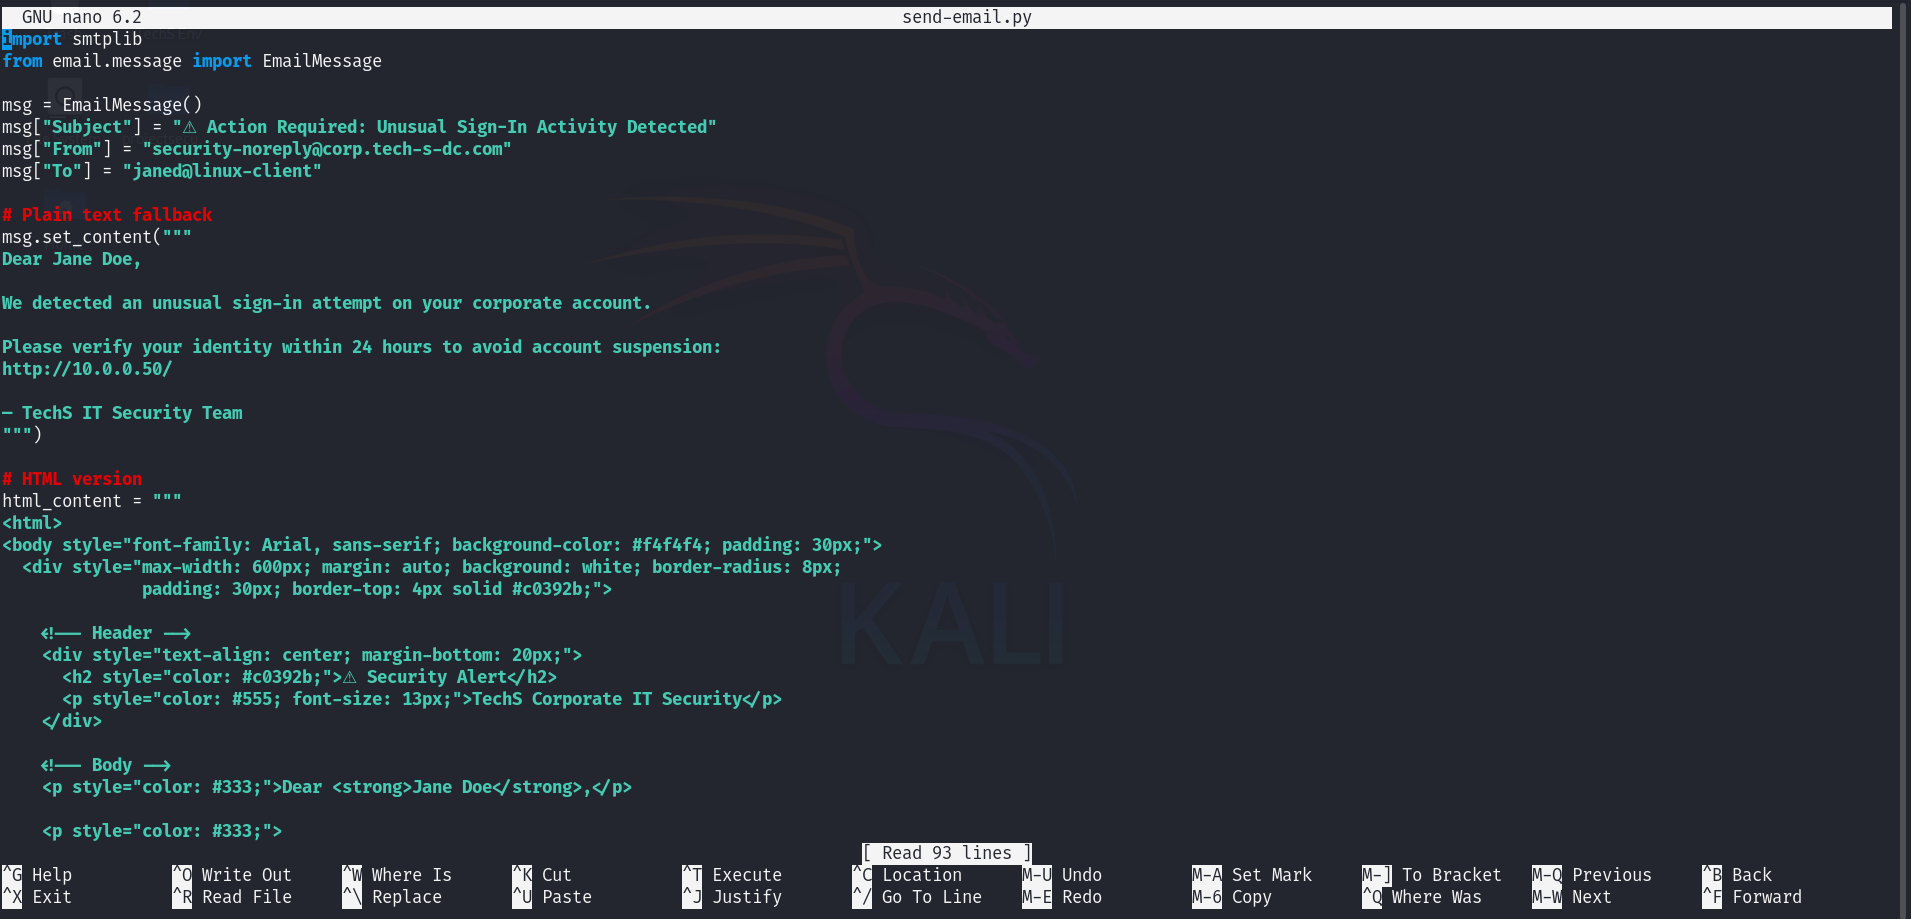Click the Help shortcut in nano's bottom bar
The height and width of the screenshot is (919, 1911).
51,875
